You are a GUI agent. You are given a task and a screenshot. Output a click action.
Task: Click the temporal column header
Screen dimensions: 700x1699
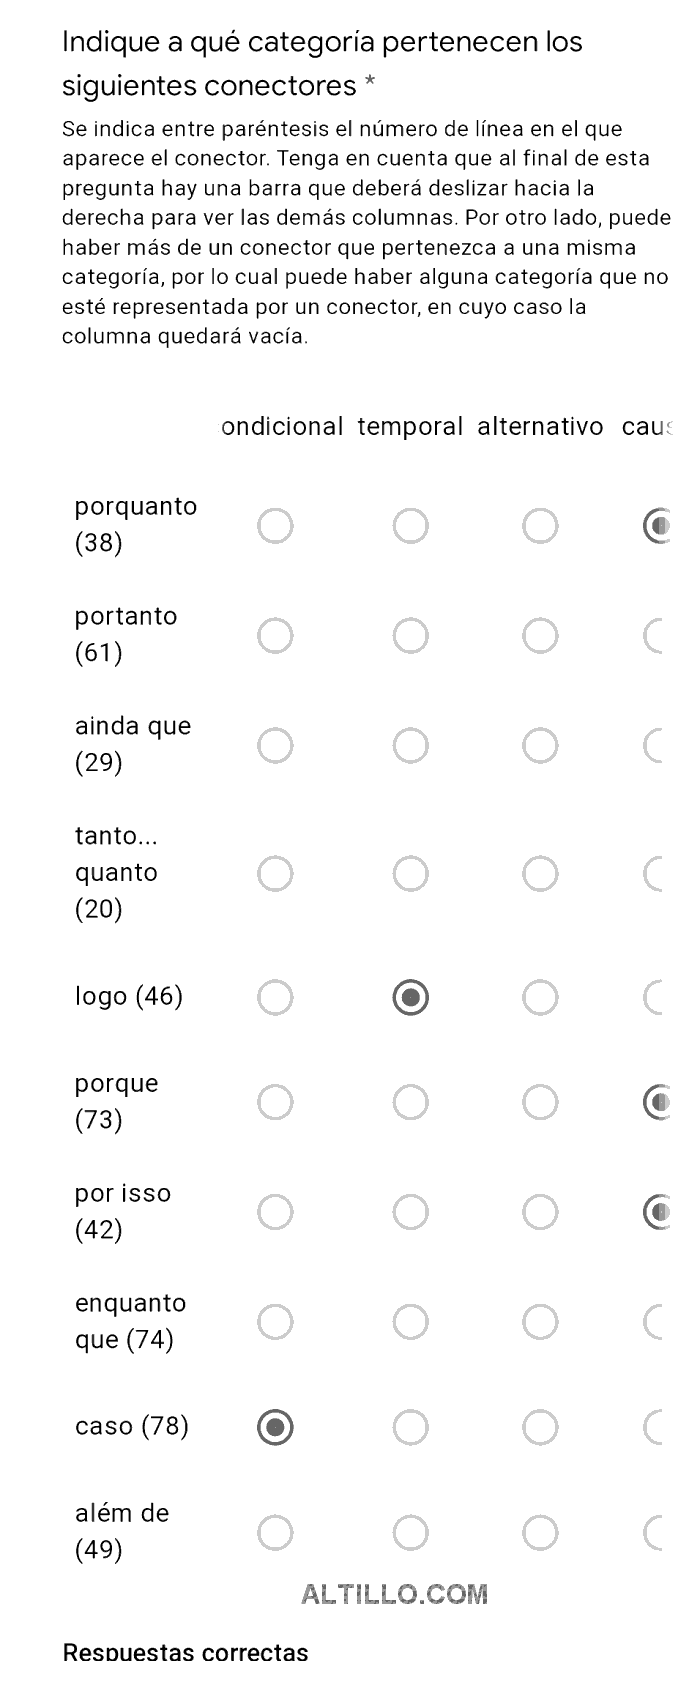click(x=410, y=427)
